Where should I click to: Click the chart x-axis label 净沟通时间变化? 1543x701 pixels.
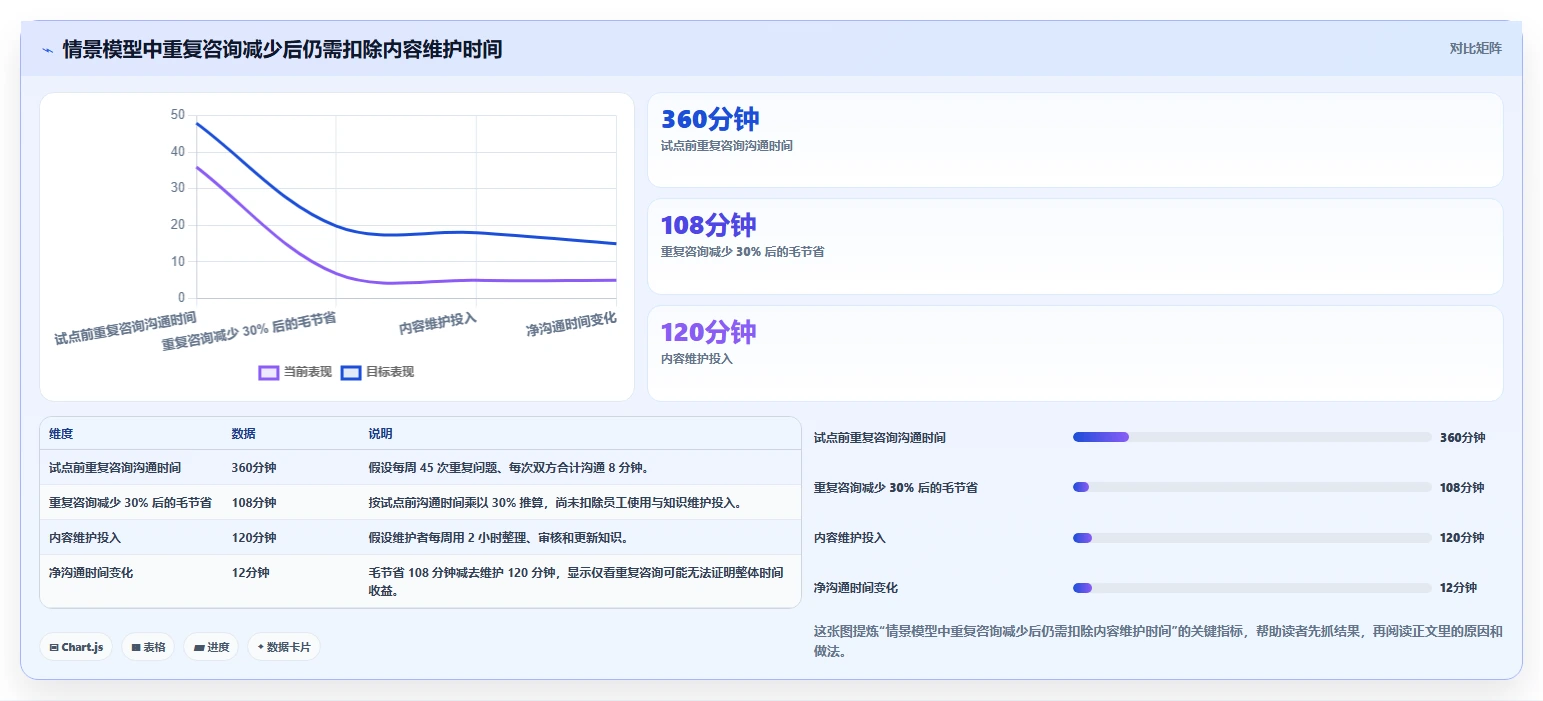point(571,323)
